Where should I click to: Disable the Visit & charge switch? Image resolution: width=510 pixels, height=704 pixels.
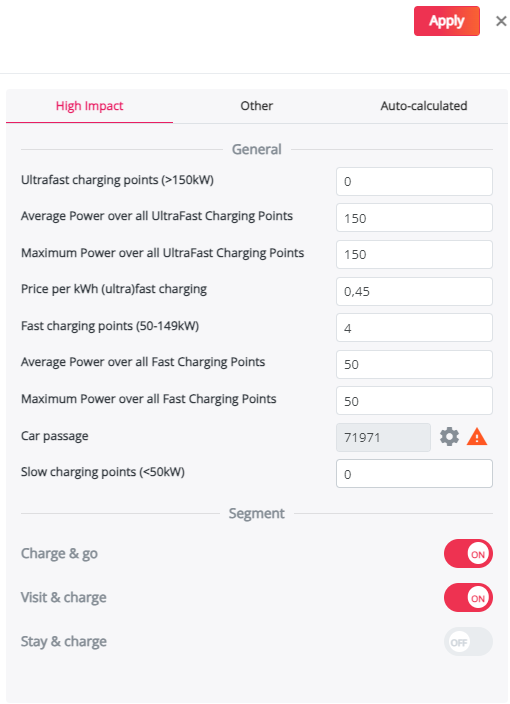pyautogui.click(x=468, y=598)
